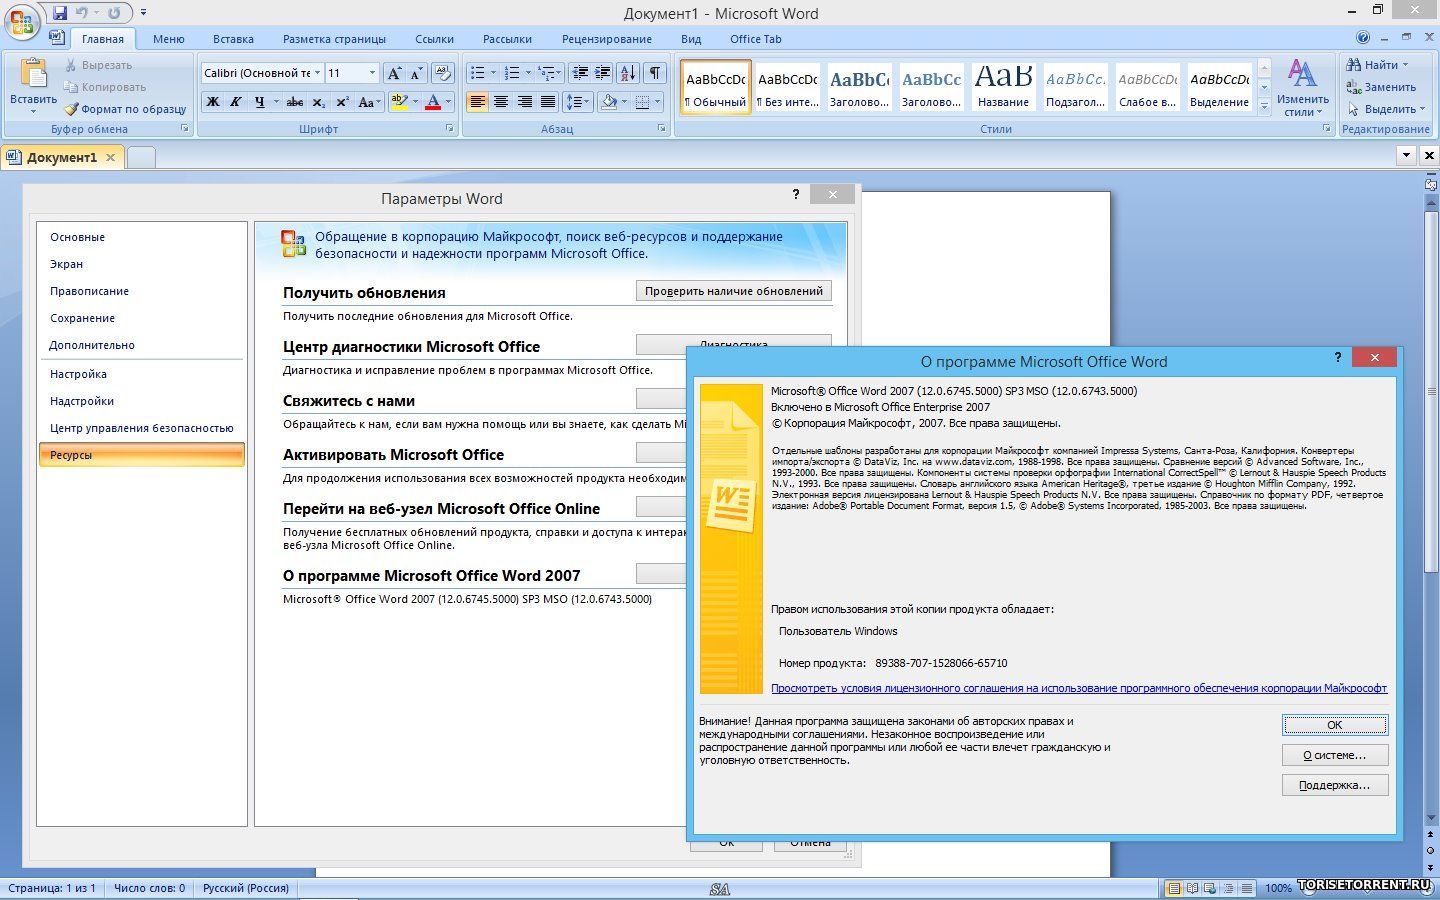
Task: Click Help icon in ribbon top right
Action: point(1363,38)
